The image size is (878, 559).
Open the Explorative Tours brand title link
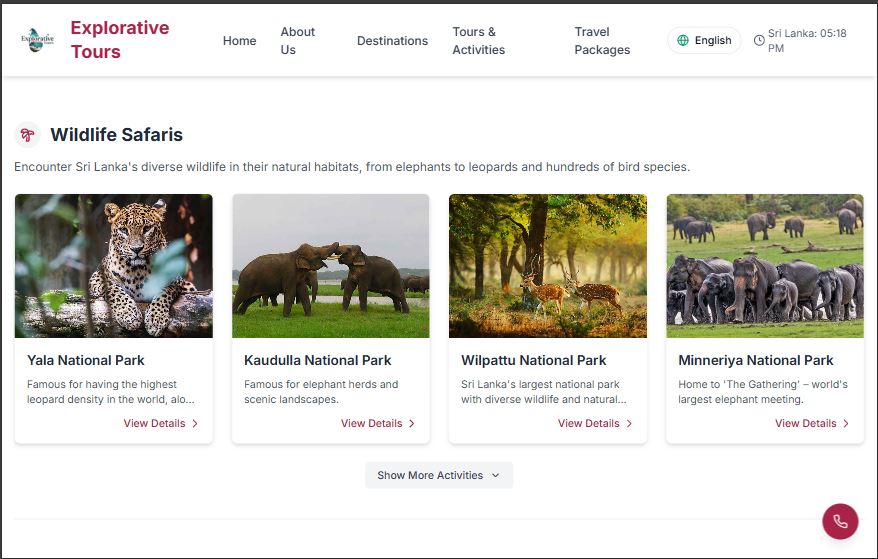pyautogui.click(x=120, y=40)
